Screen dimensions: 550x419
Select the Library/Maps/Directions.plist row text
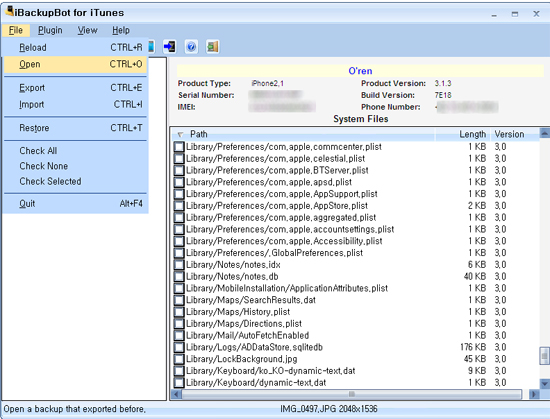click(244, 324)
